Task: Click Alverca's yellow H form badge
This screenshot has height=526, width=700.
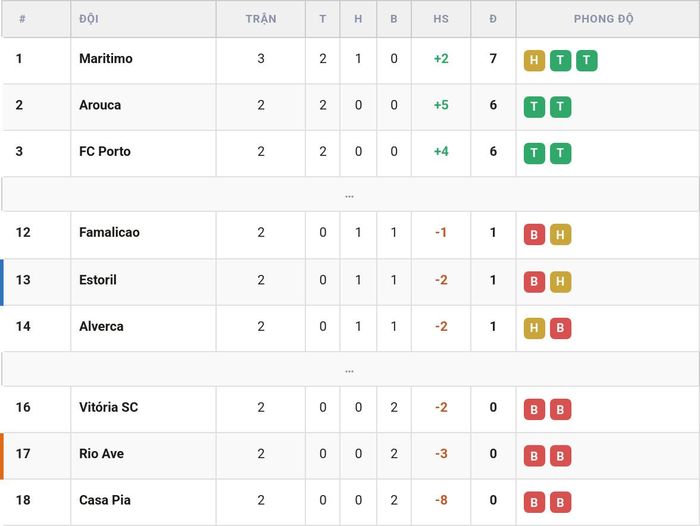Action: [x=534, y=329]
